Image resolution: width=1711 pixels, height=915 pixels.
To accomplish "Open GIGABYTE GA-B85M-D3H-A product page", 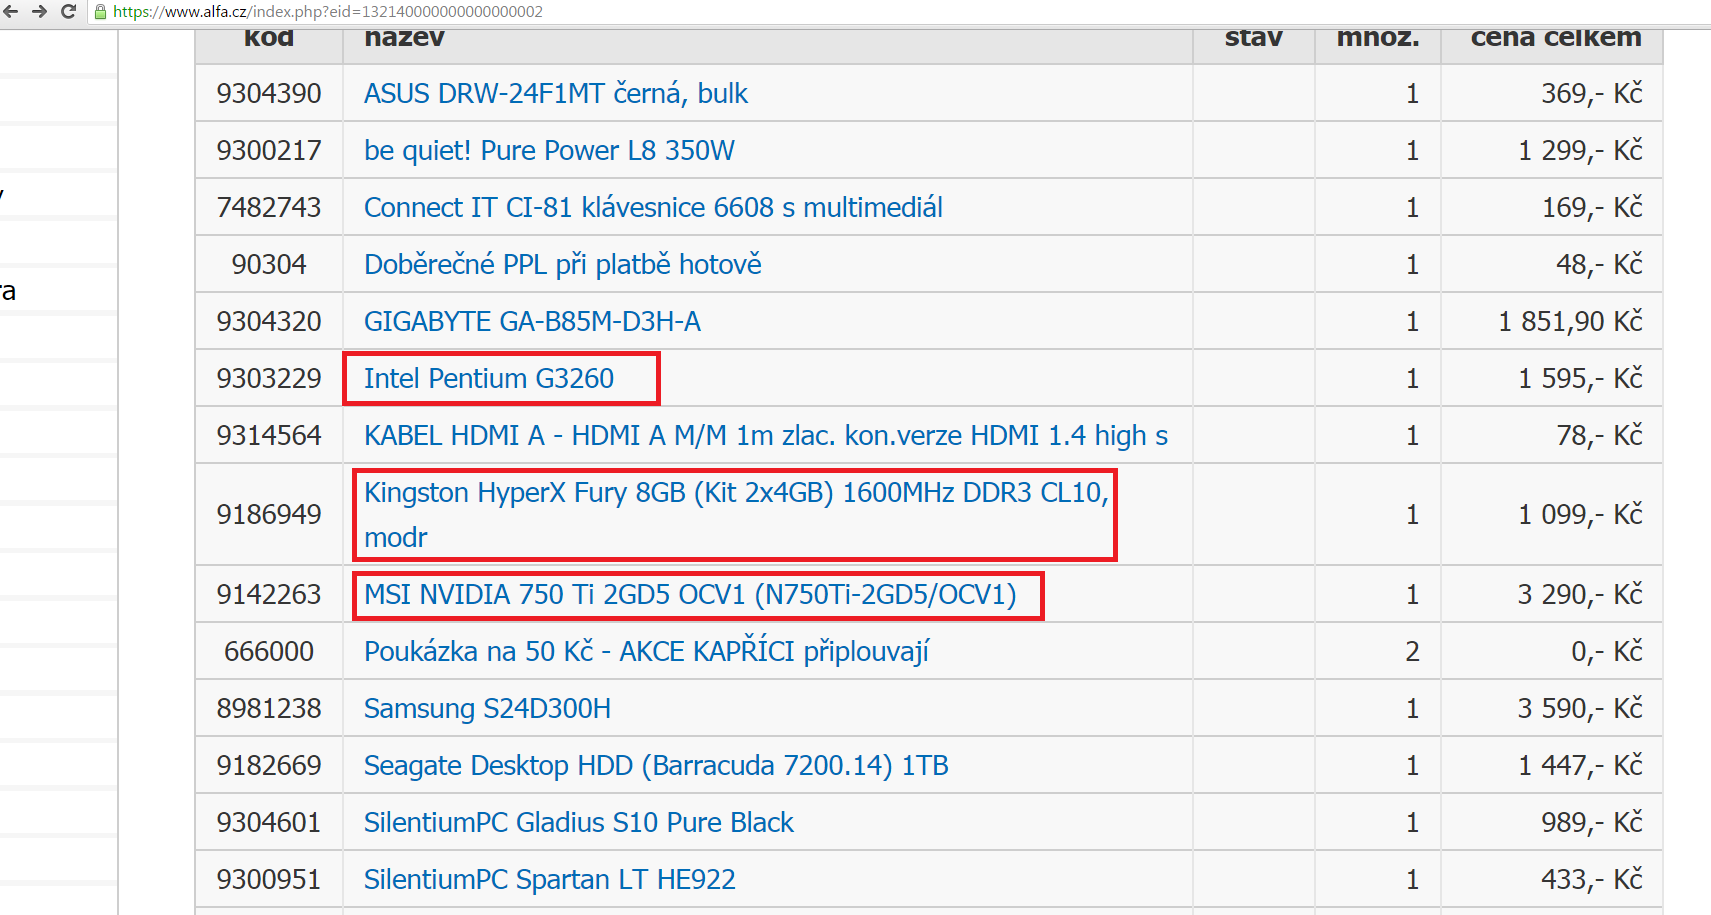I will tap(532, 322).
